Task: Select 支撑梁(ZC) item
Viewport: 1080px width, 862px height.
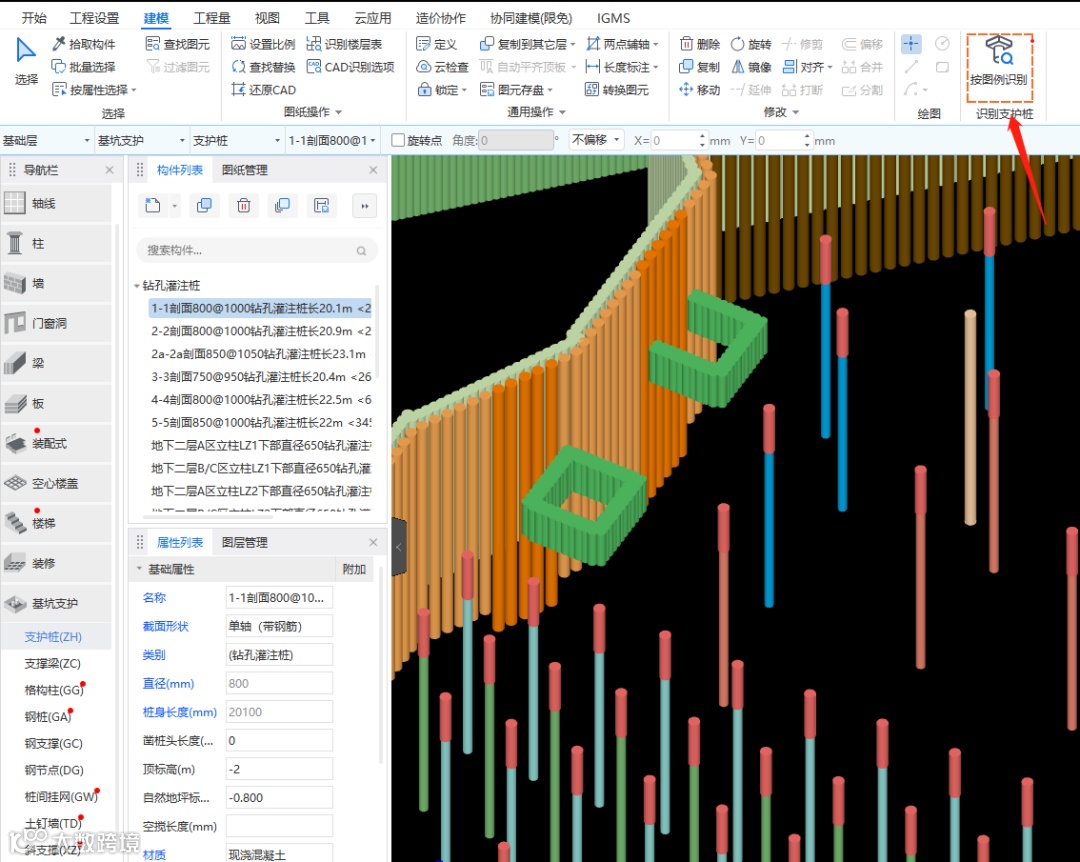Action: point(53,664)
